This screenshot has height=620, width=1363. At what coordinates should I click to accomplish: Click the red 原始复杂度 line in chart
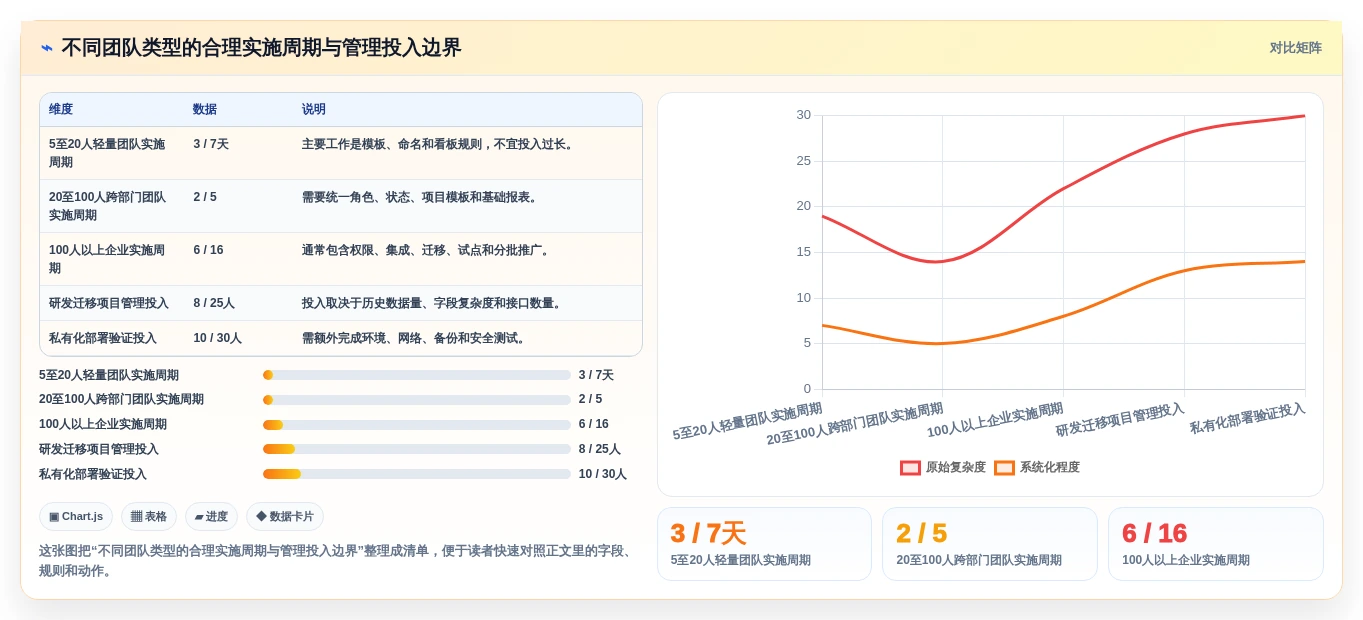click(x=1063, y=188)
